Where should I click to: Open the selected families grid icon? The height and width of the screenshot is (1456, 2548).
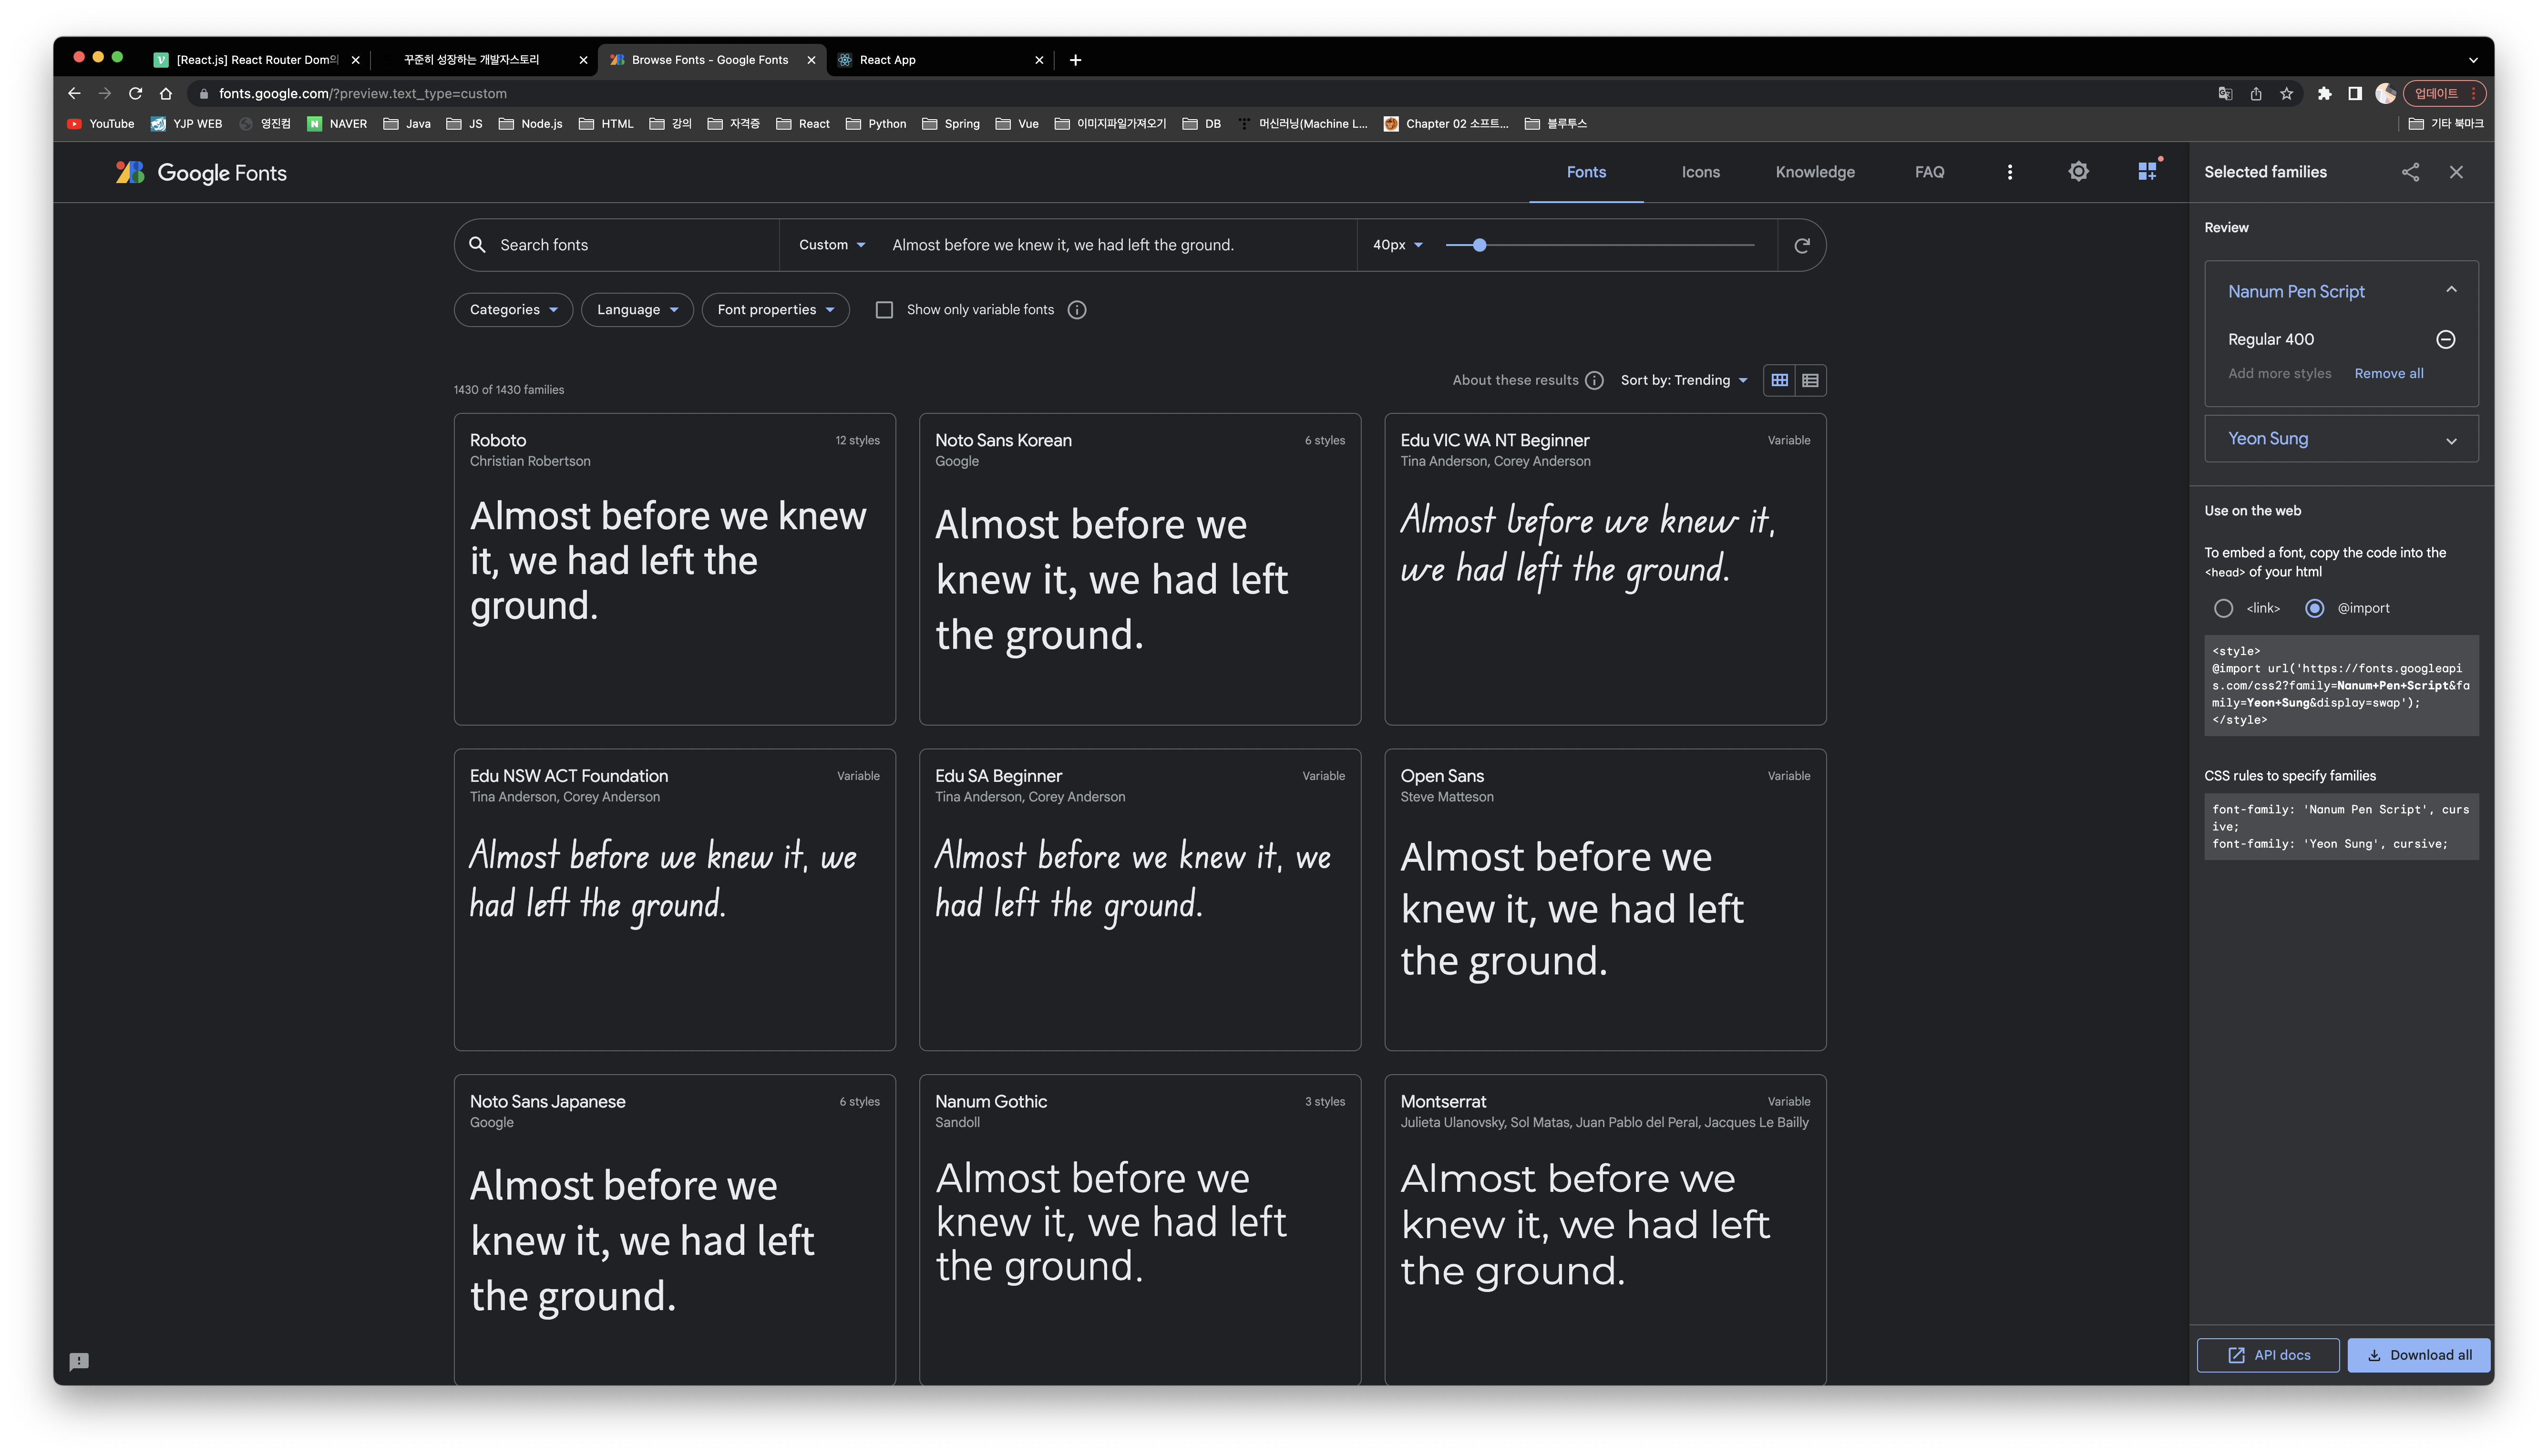pos(2147,171)
